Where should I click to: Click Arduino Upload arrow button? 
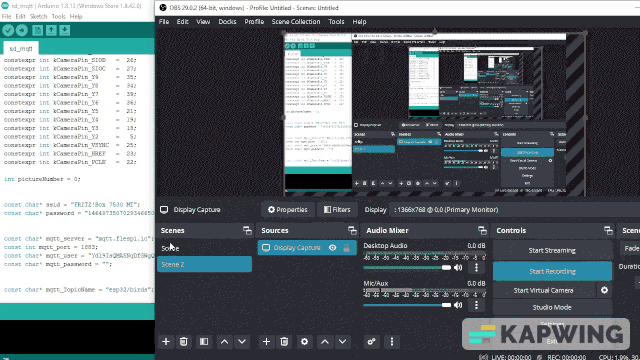pyautogui.click(x=22, y=30)
